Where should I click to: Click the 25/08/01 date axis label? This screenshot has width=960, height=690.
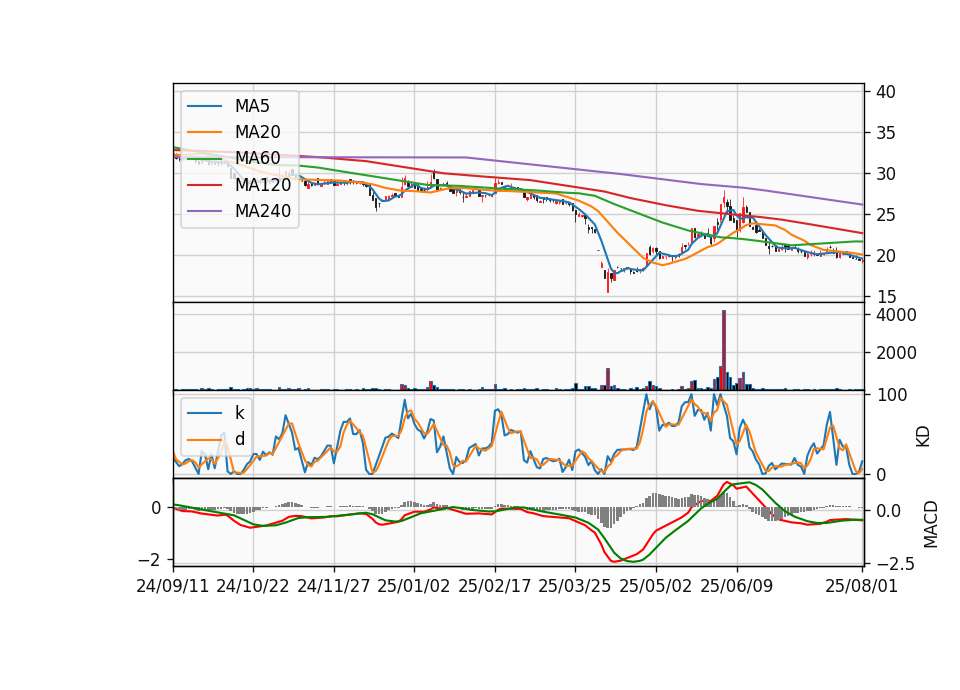[861, 586]
